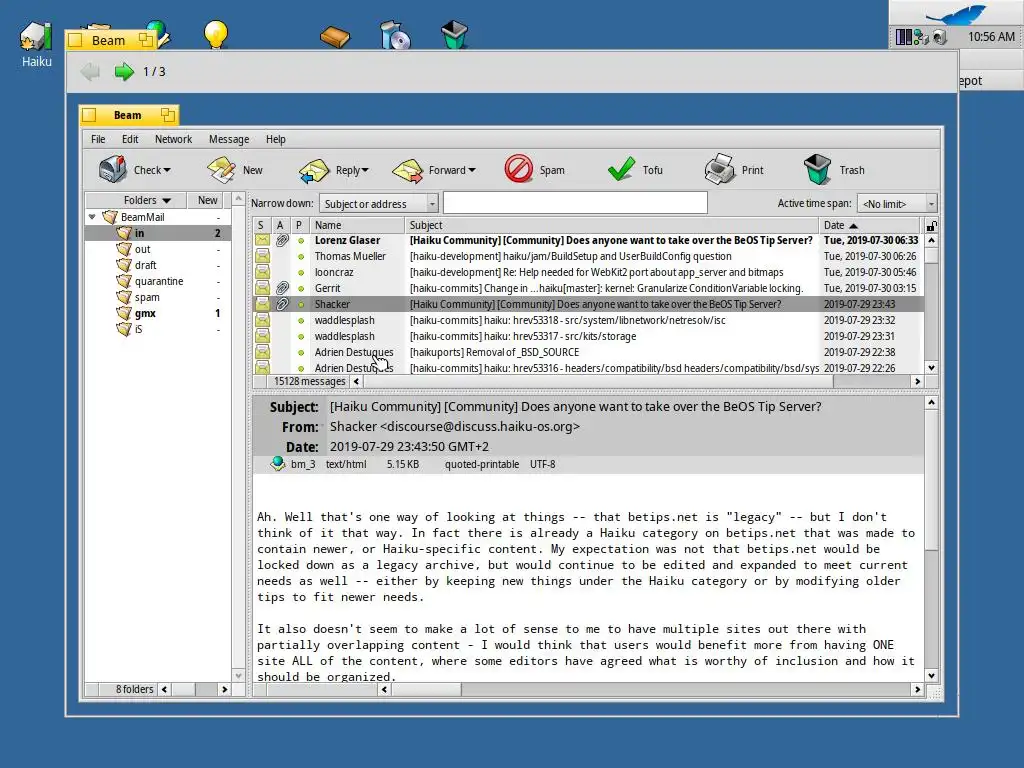
Task: Select the hrev53317 src/kits/storage row
Action: pyautogui.click(x=588, y=336)
